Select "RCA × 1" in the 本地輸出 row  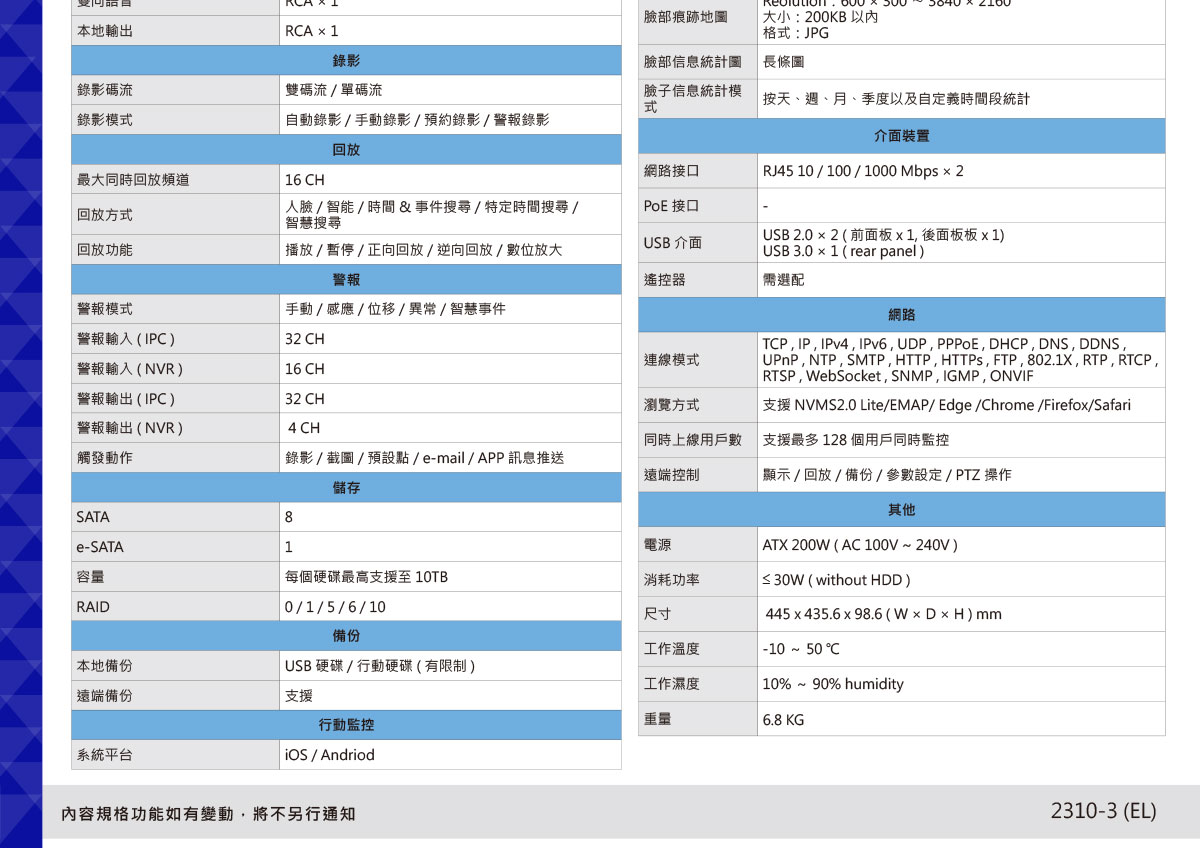pos(312,31)
